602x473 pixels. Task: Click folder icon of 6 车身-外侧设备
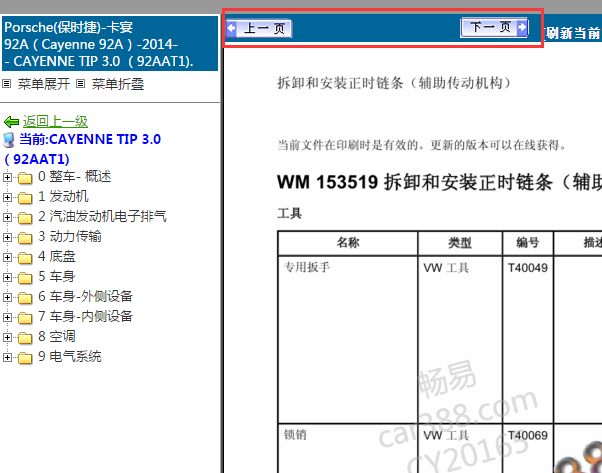point(25,298)
